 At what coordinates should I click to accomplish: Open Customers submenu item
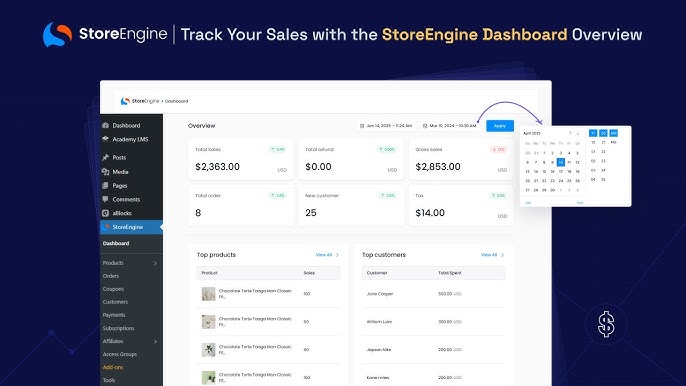[x=115, y=302]
